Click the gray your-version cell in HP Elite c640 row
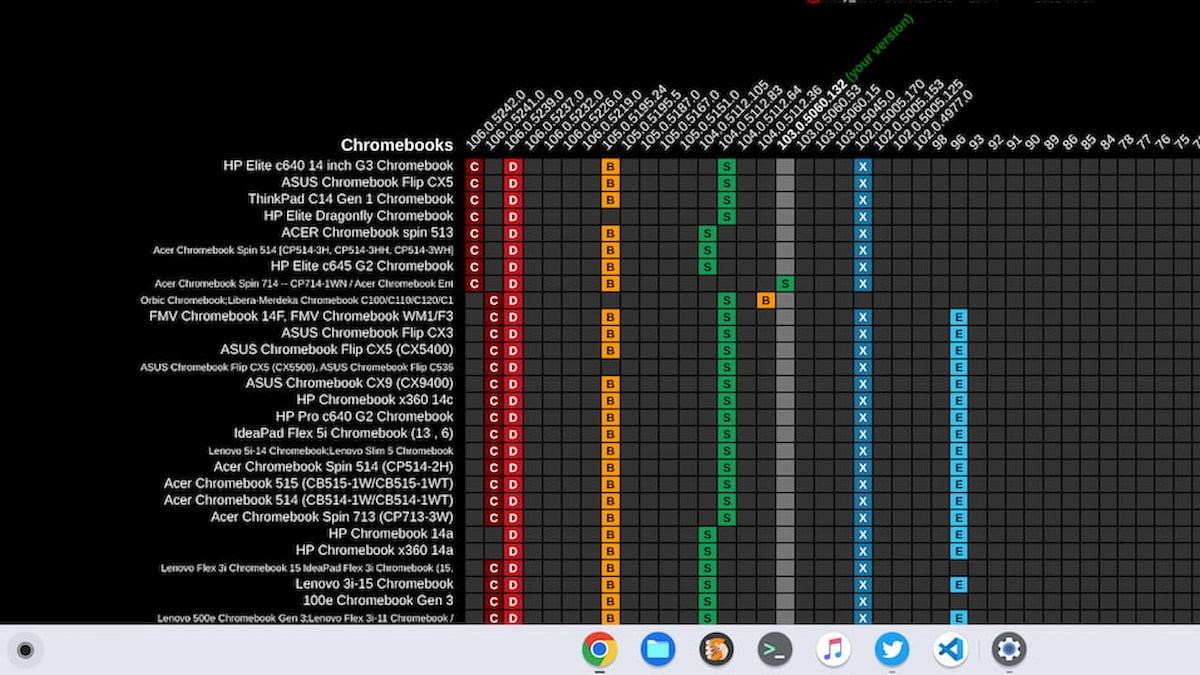This screenshot has height=675, width=1200. (785, 166)
